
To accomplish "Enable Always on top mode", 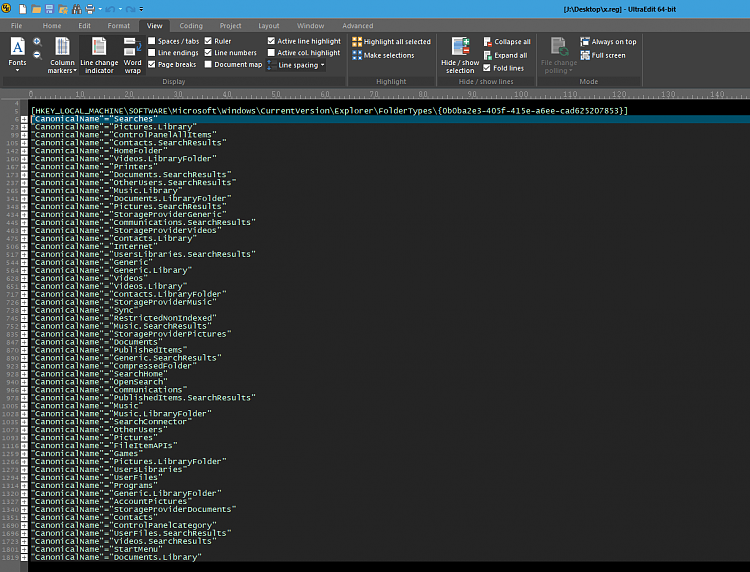I will 608,42.
